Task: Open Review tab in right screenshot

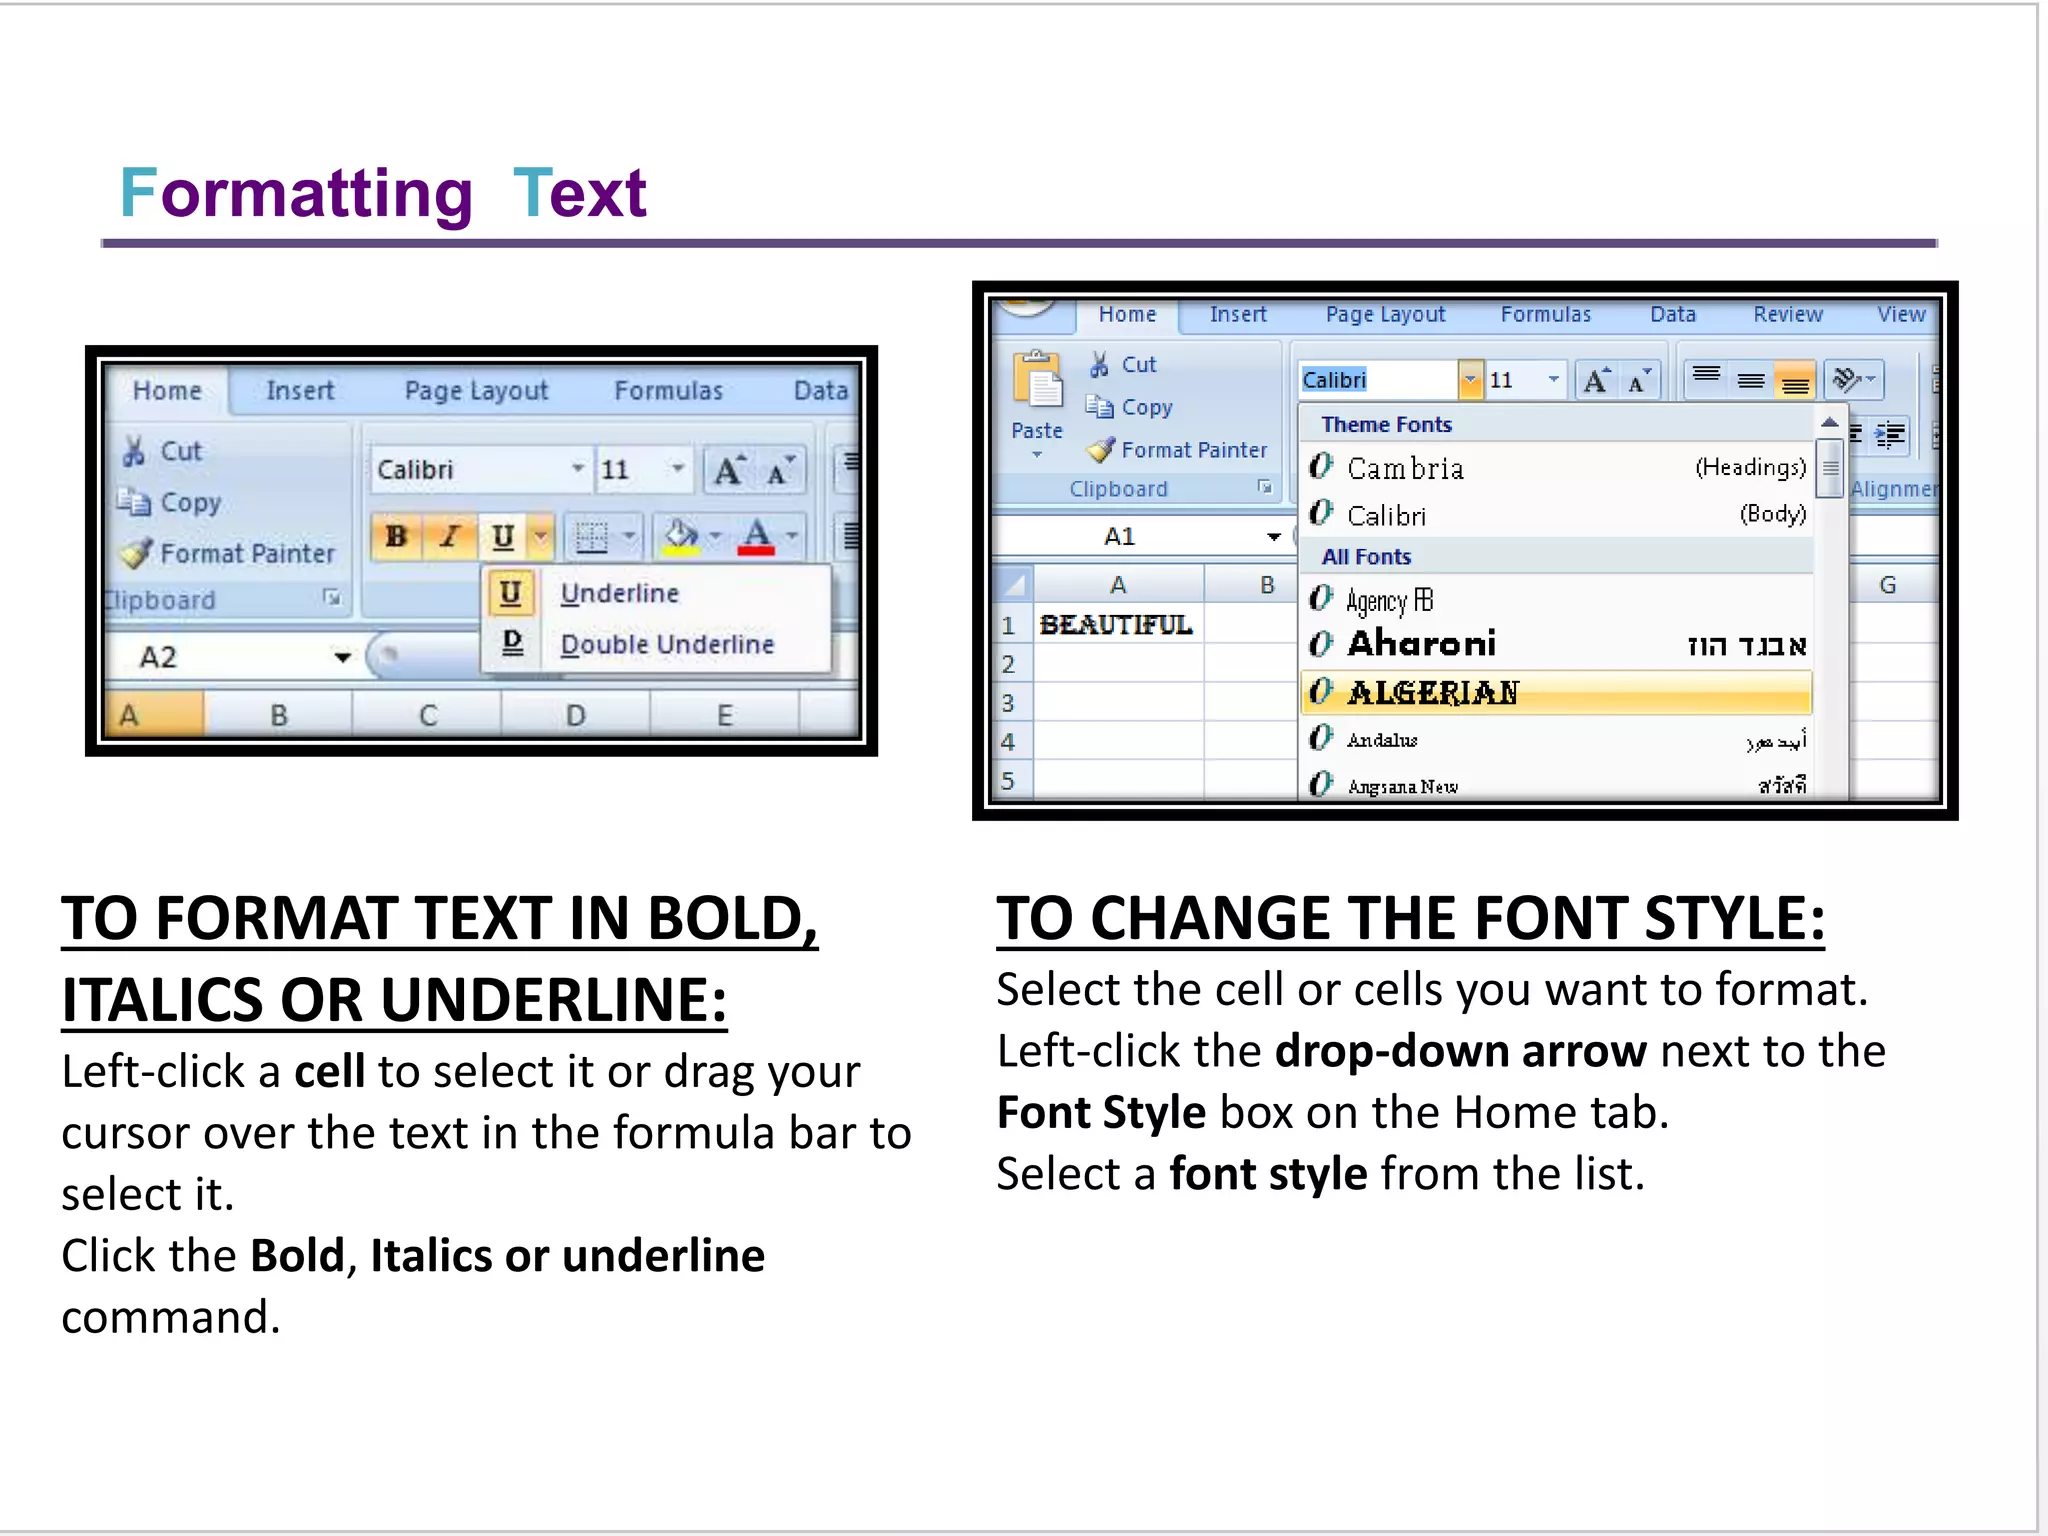Action: 1787,314
